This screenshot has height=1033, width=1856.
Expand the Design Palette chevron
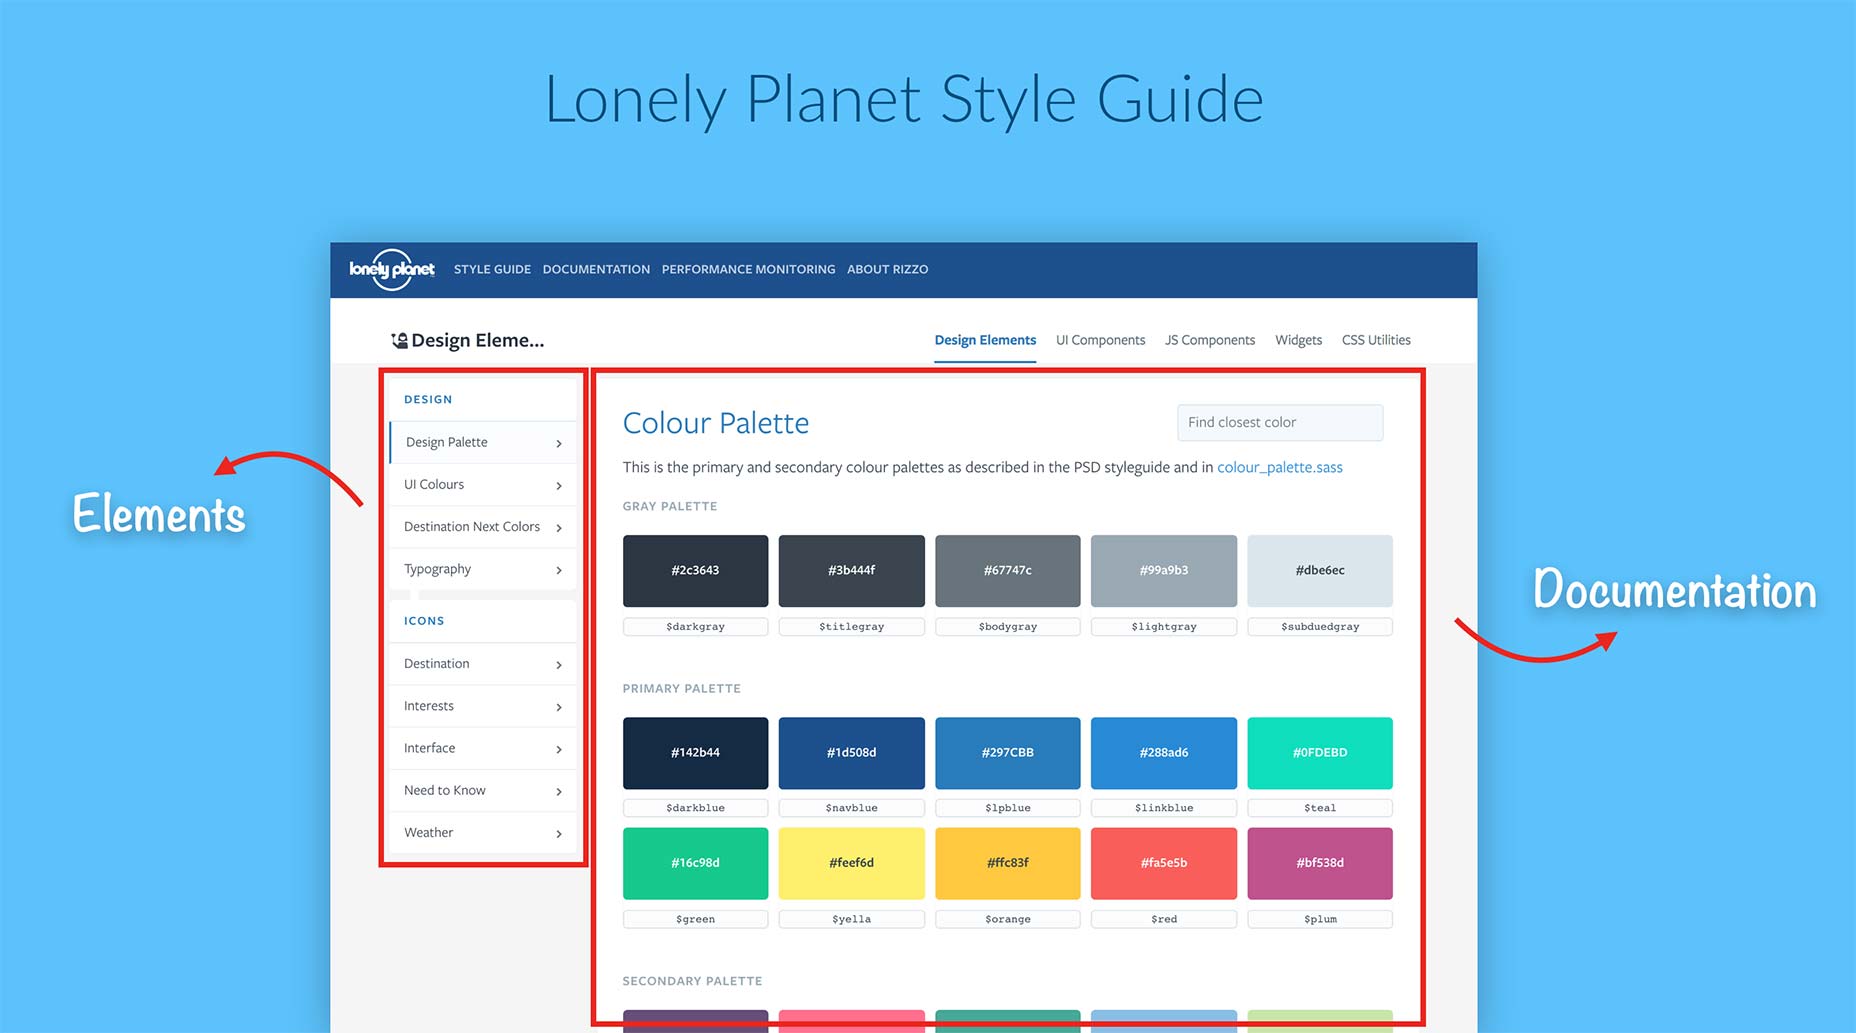558,443
